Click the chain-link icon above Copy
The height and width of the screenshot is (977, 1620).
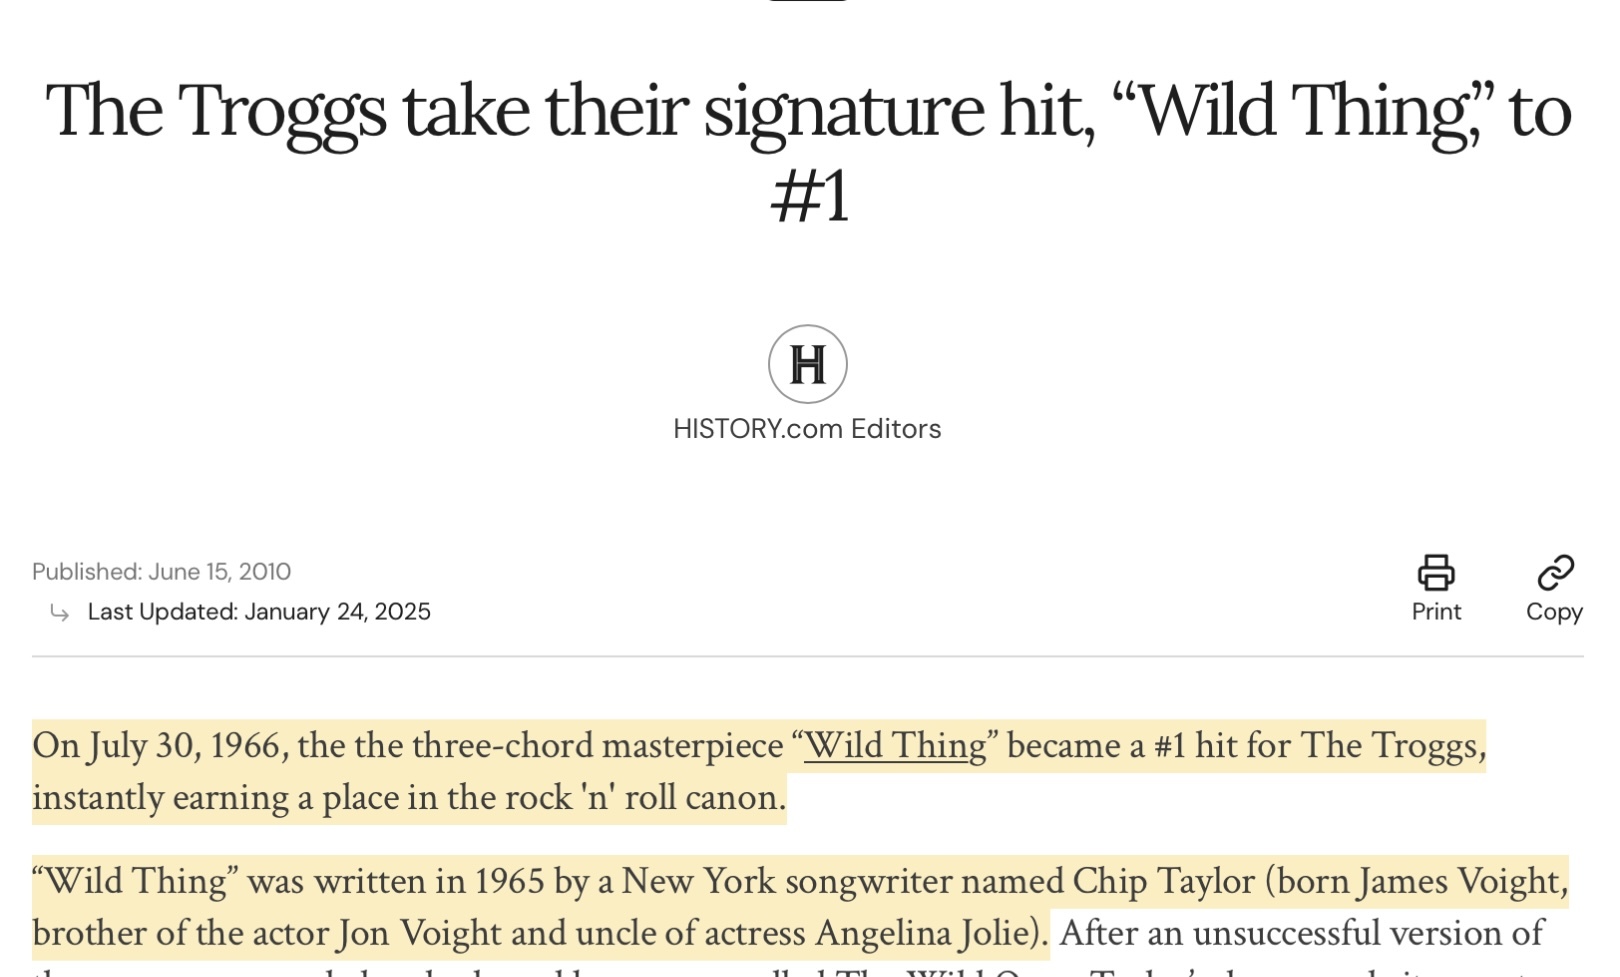pos(1555,573)
